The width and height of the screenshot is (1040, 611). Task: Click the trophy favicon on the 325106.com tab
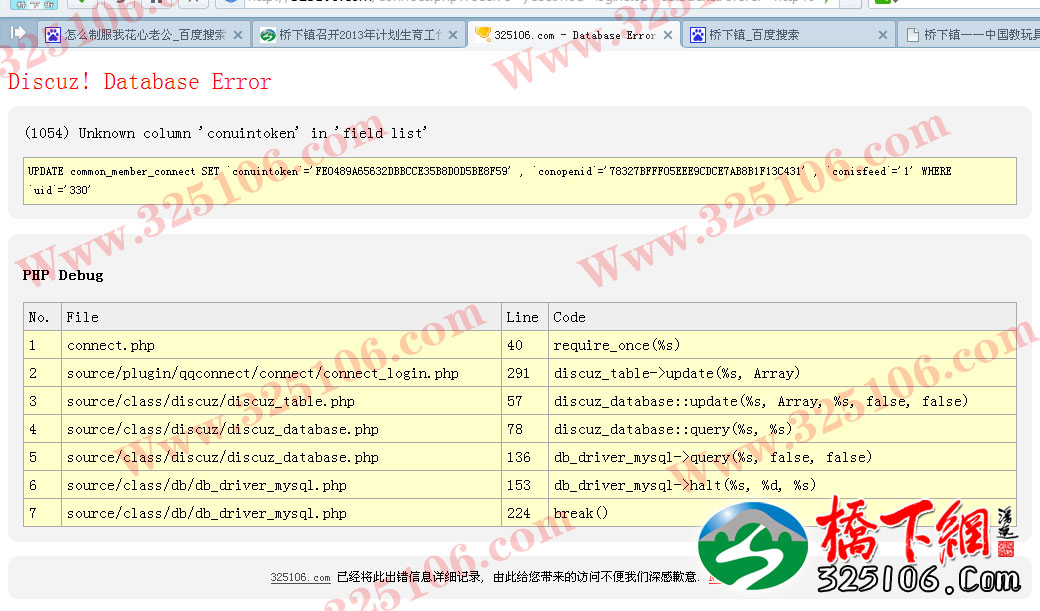483,34
